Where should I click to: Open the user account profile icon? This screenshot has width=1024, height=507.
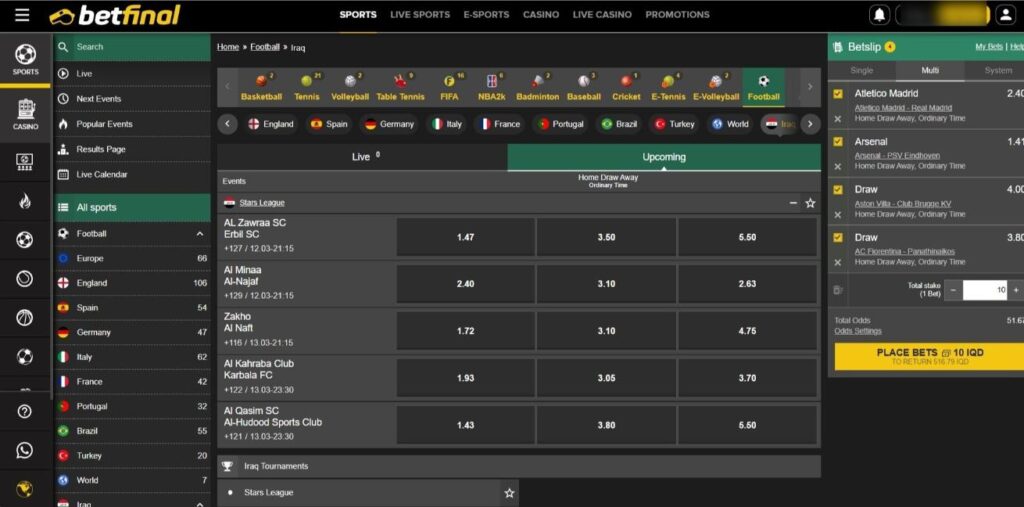tap(1005, 15)
